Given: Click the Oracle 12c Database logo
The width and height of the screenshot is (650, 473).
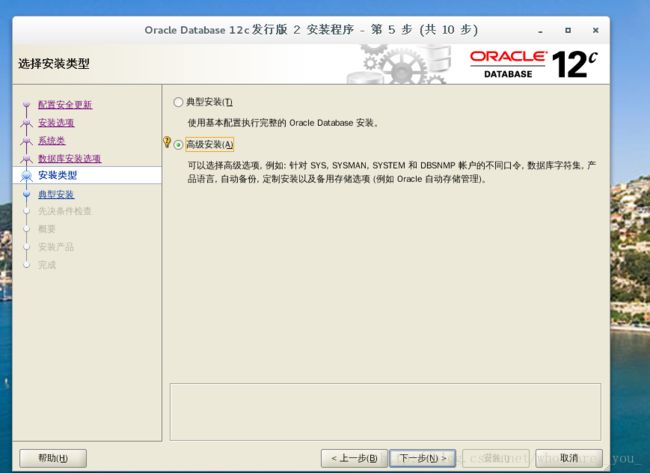Looking at the screenshot, I should pos(534,64).
